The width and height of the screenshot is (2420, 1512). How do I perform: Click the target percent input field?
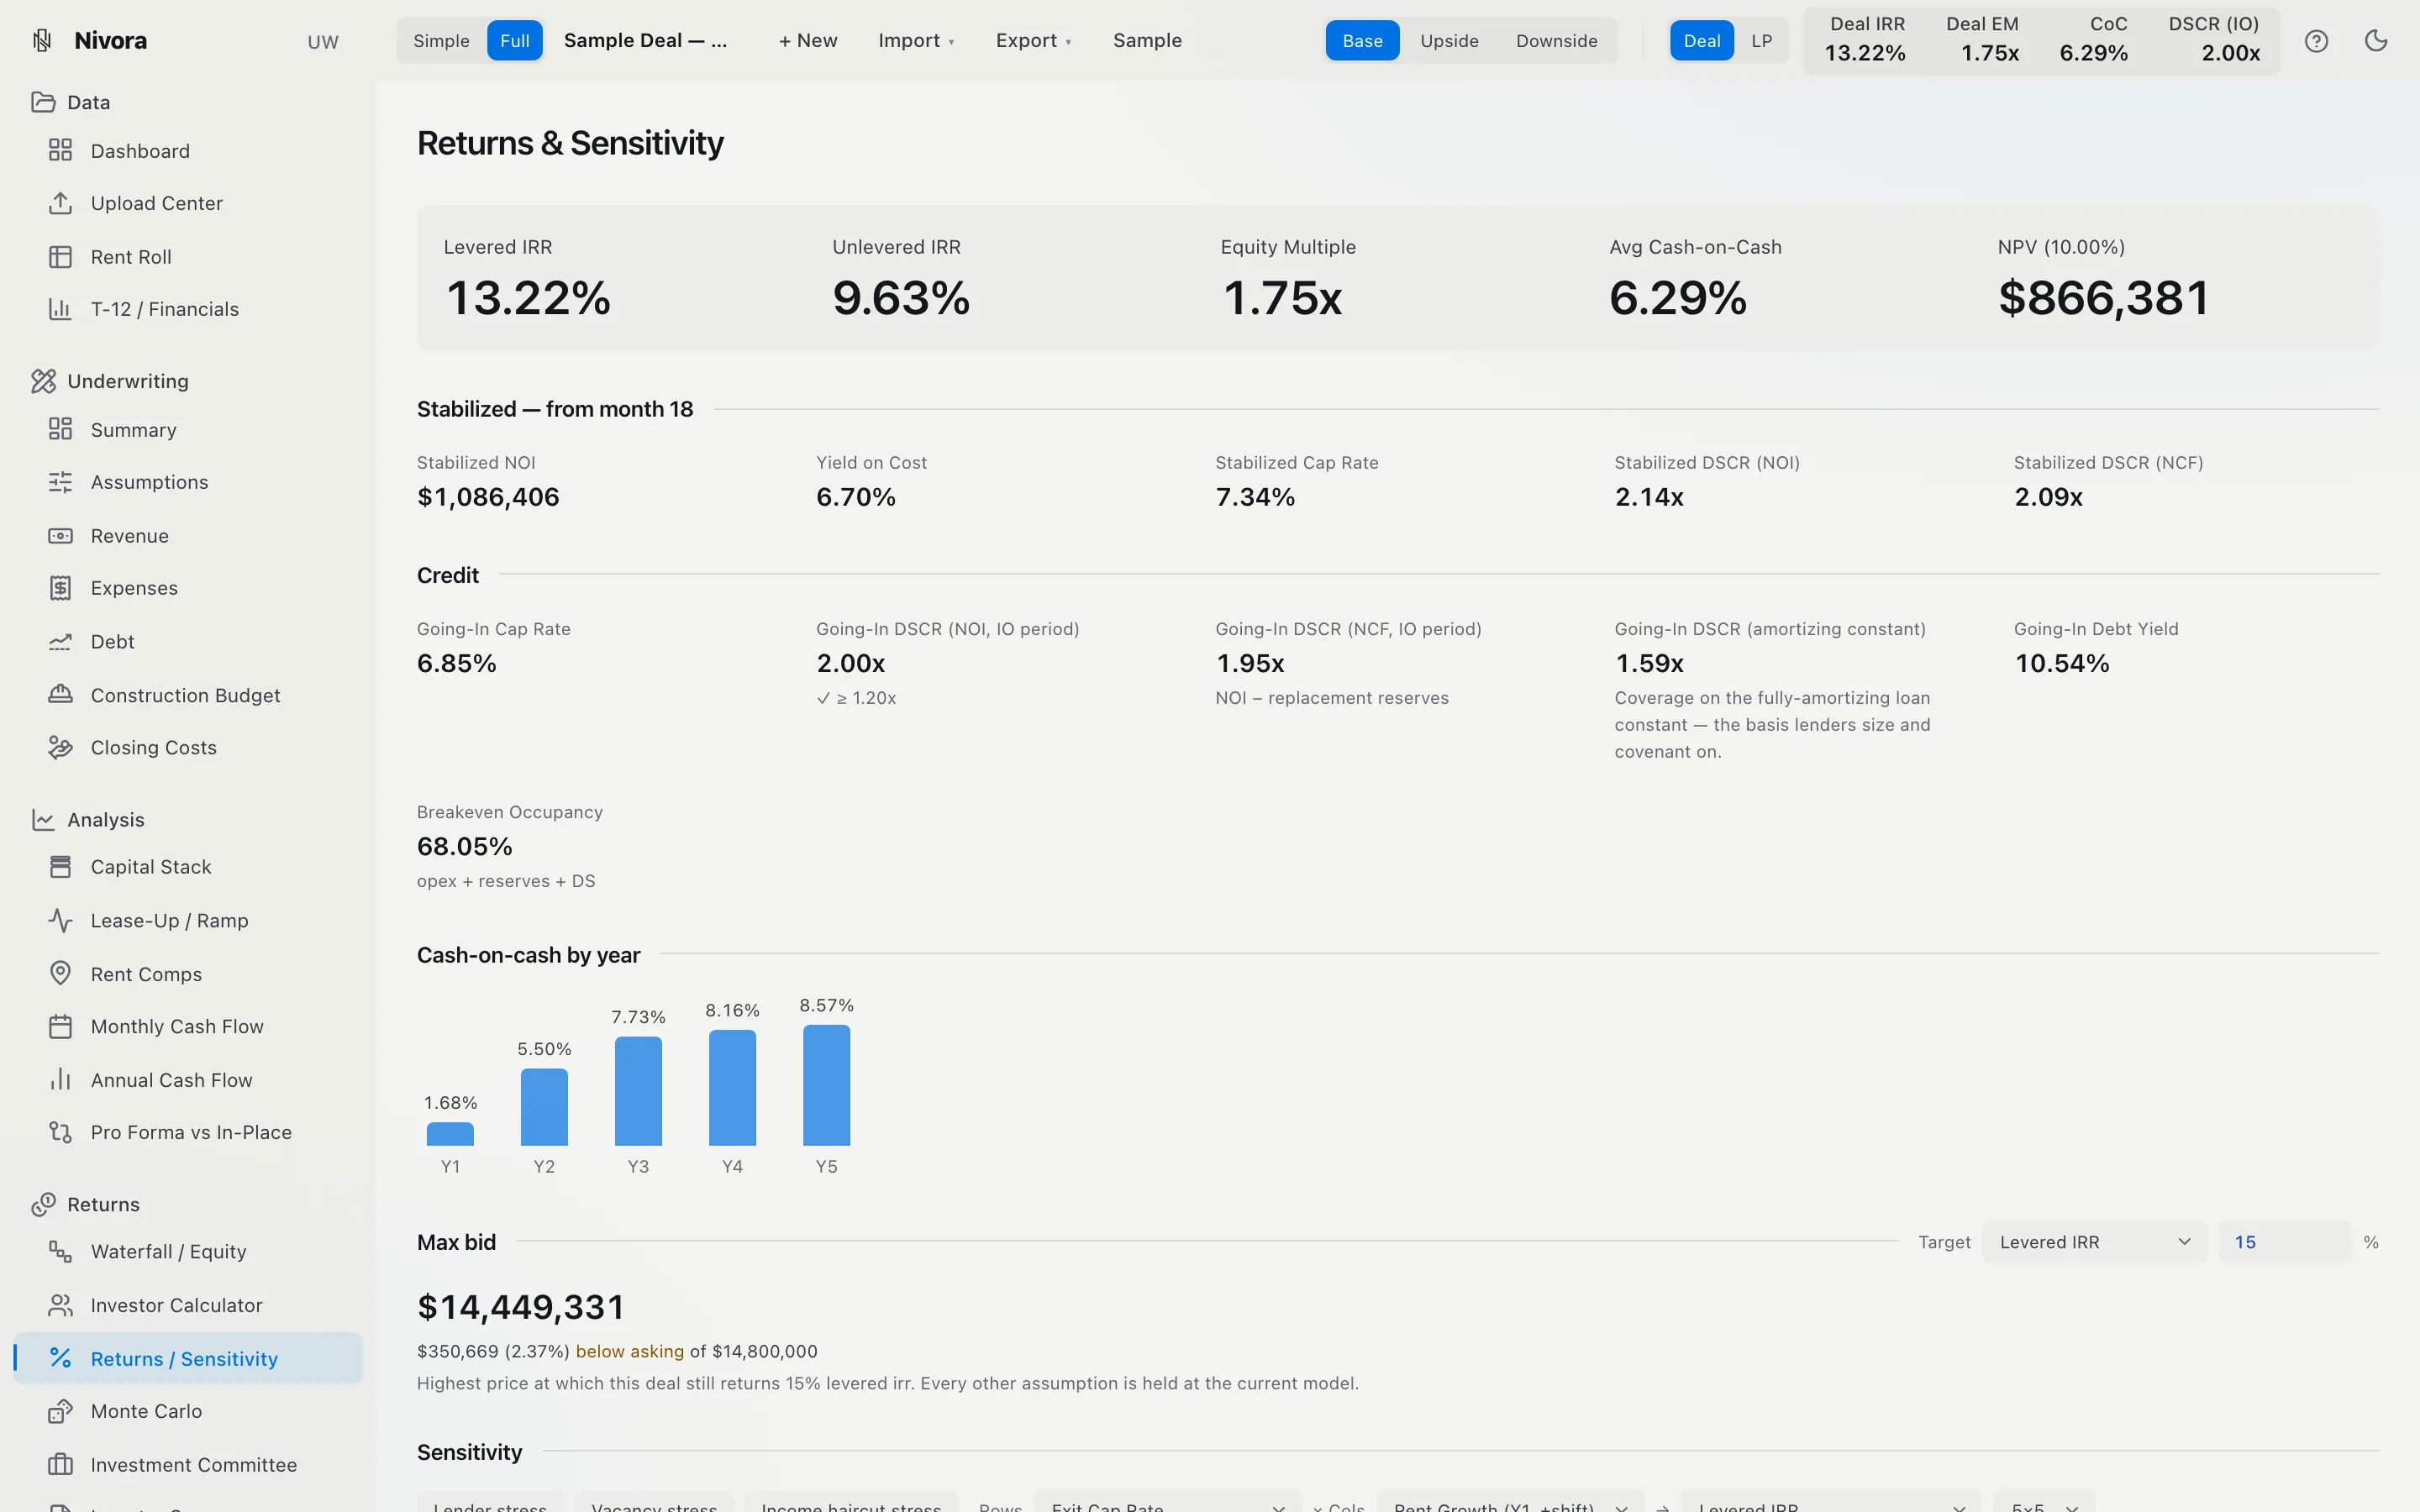pos(2284,1242)
